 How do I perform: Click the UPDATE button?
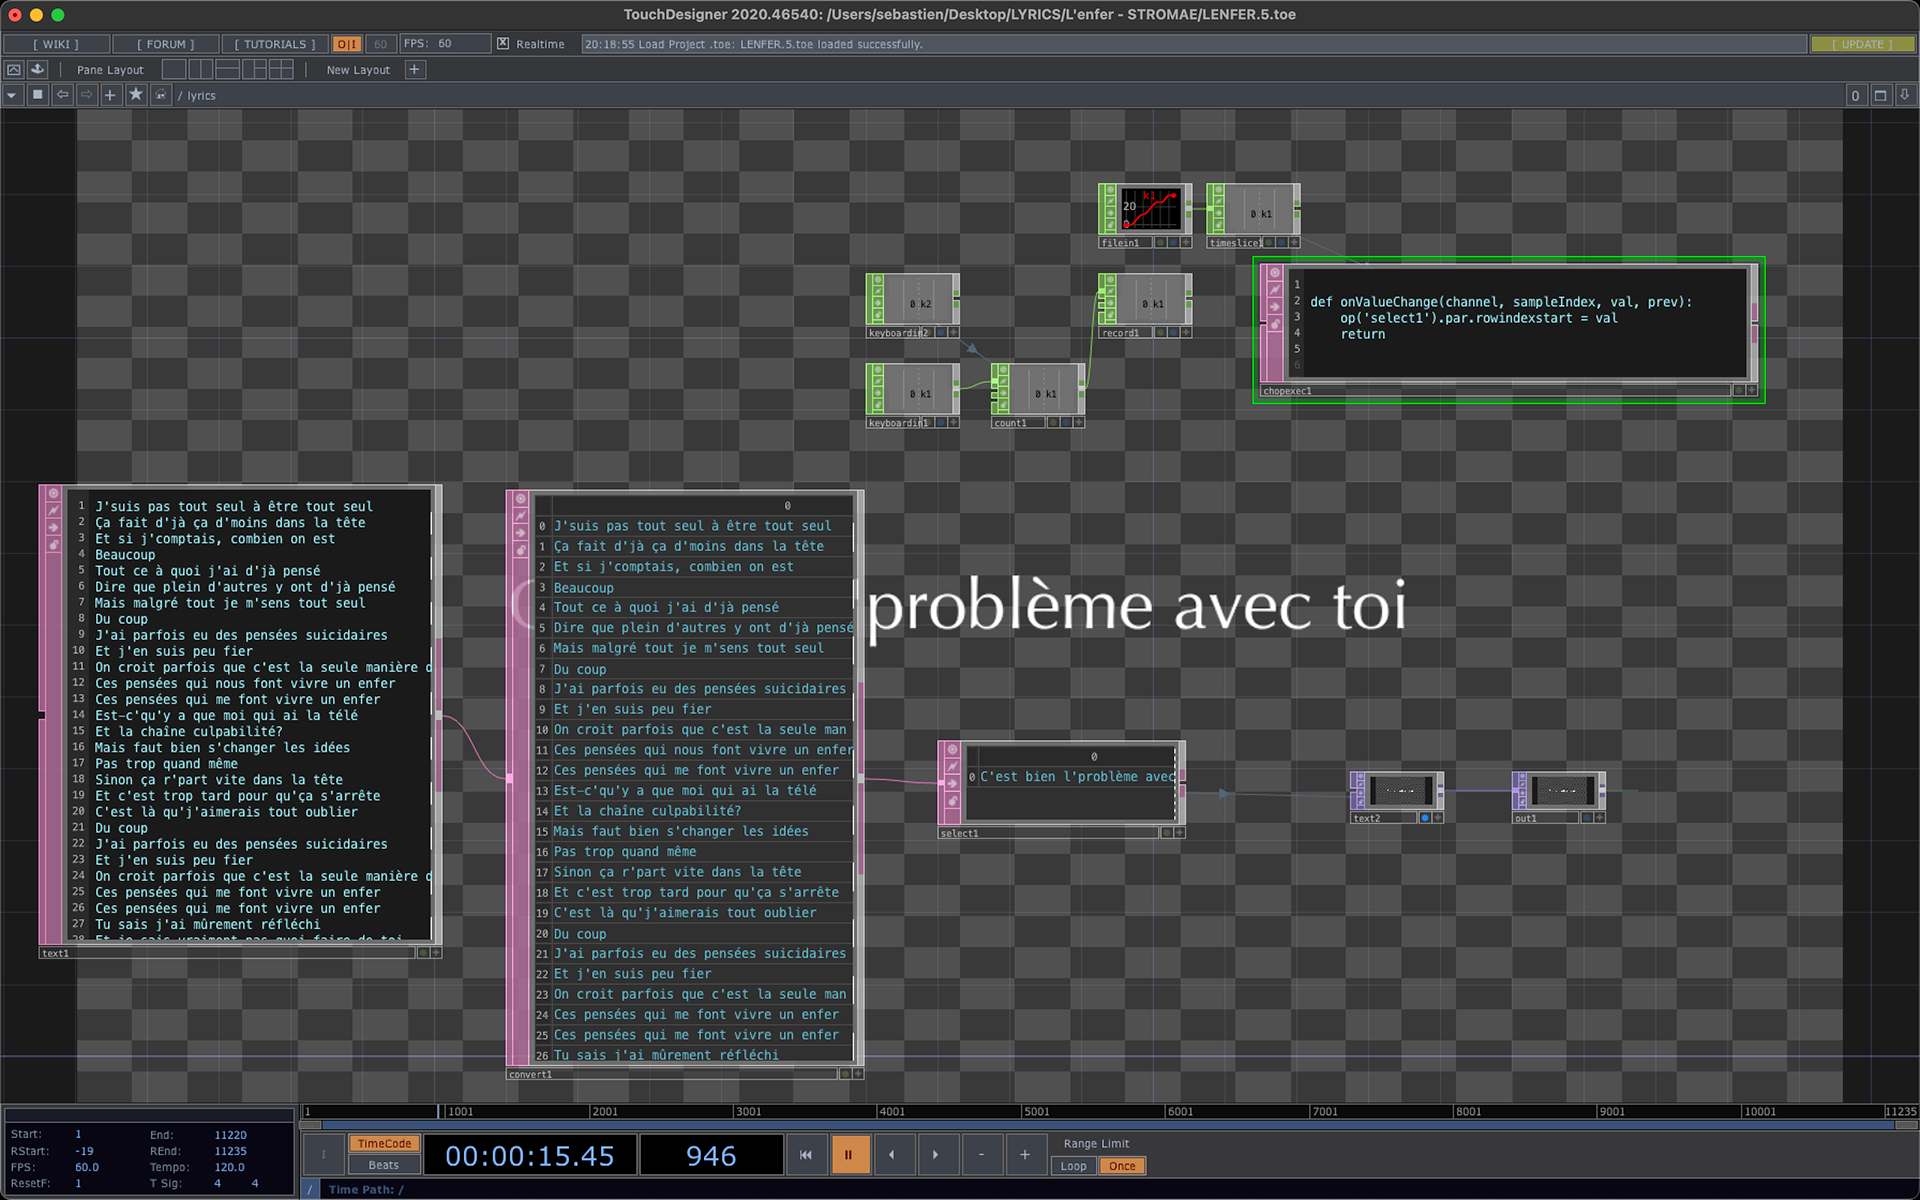[x=1862, y=44]
